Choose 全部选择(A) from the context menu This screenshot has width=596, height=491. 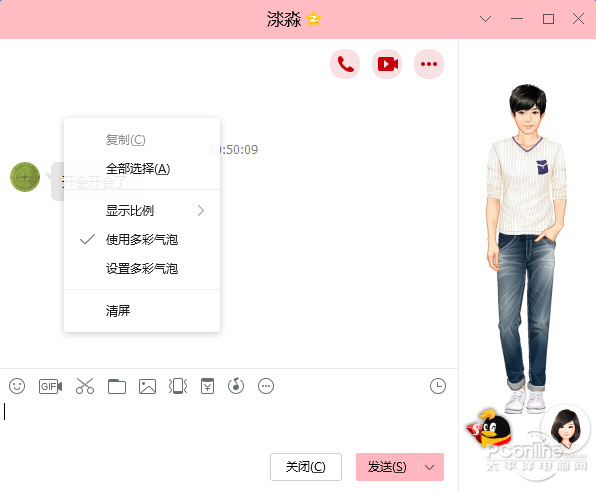pyautogui.click(x=142, y=169)
